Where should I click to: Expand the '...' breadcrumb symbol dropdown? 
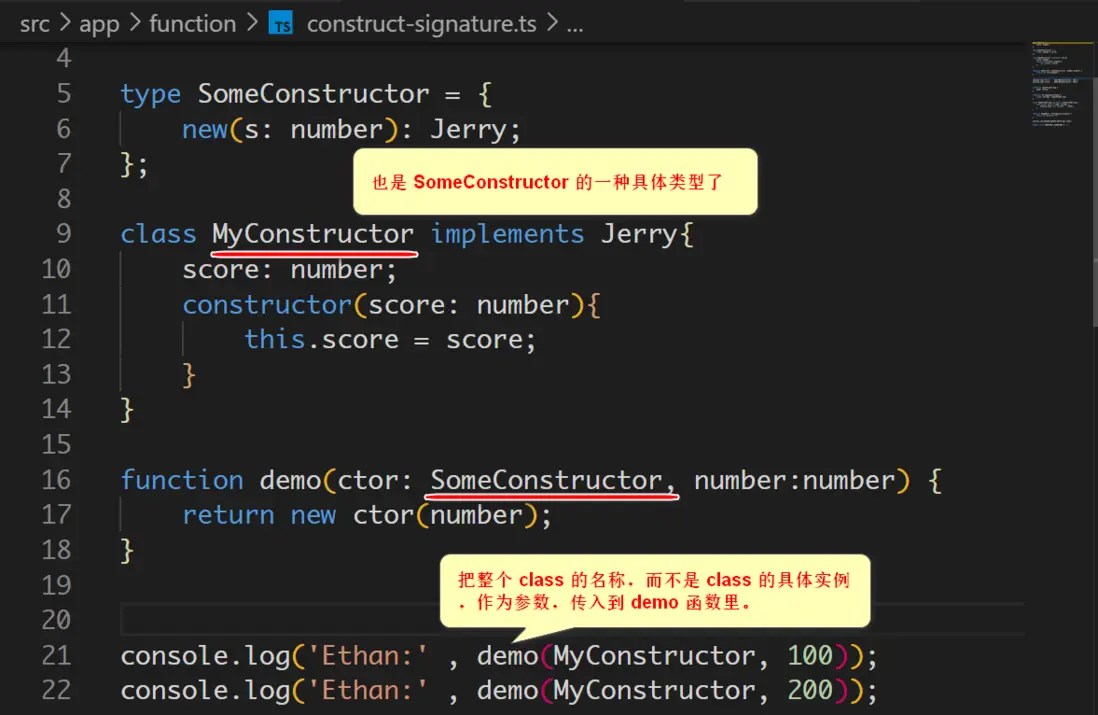click(575, 24)
